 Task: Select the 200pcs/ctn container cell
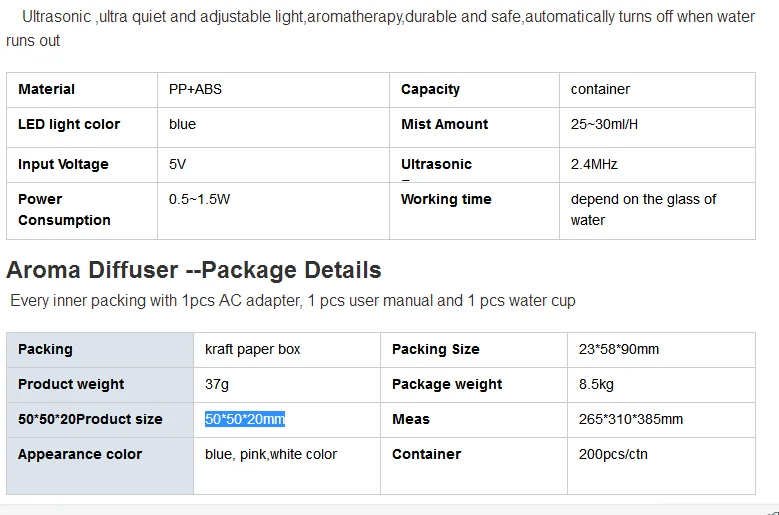coord(661,466)
